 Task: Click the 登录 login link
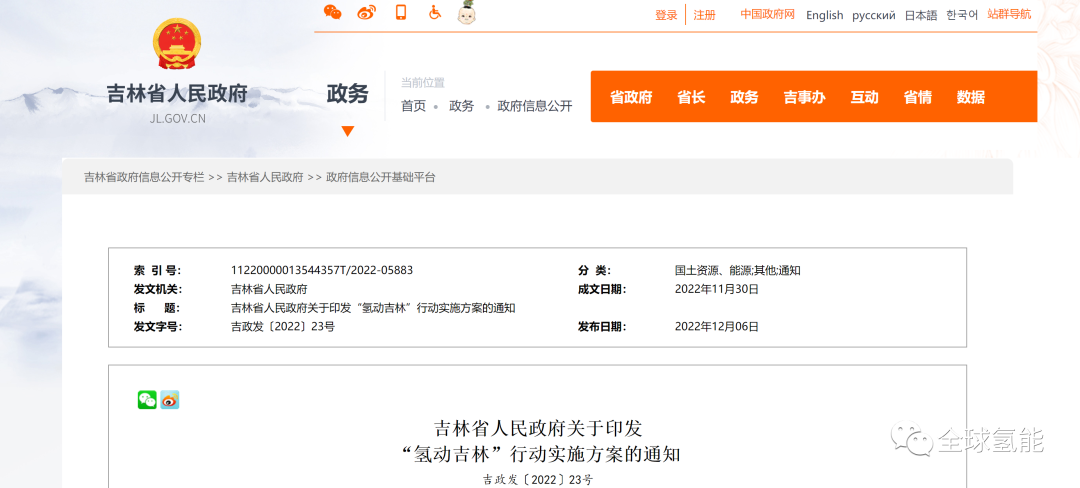[x=666, y=15]
